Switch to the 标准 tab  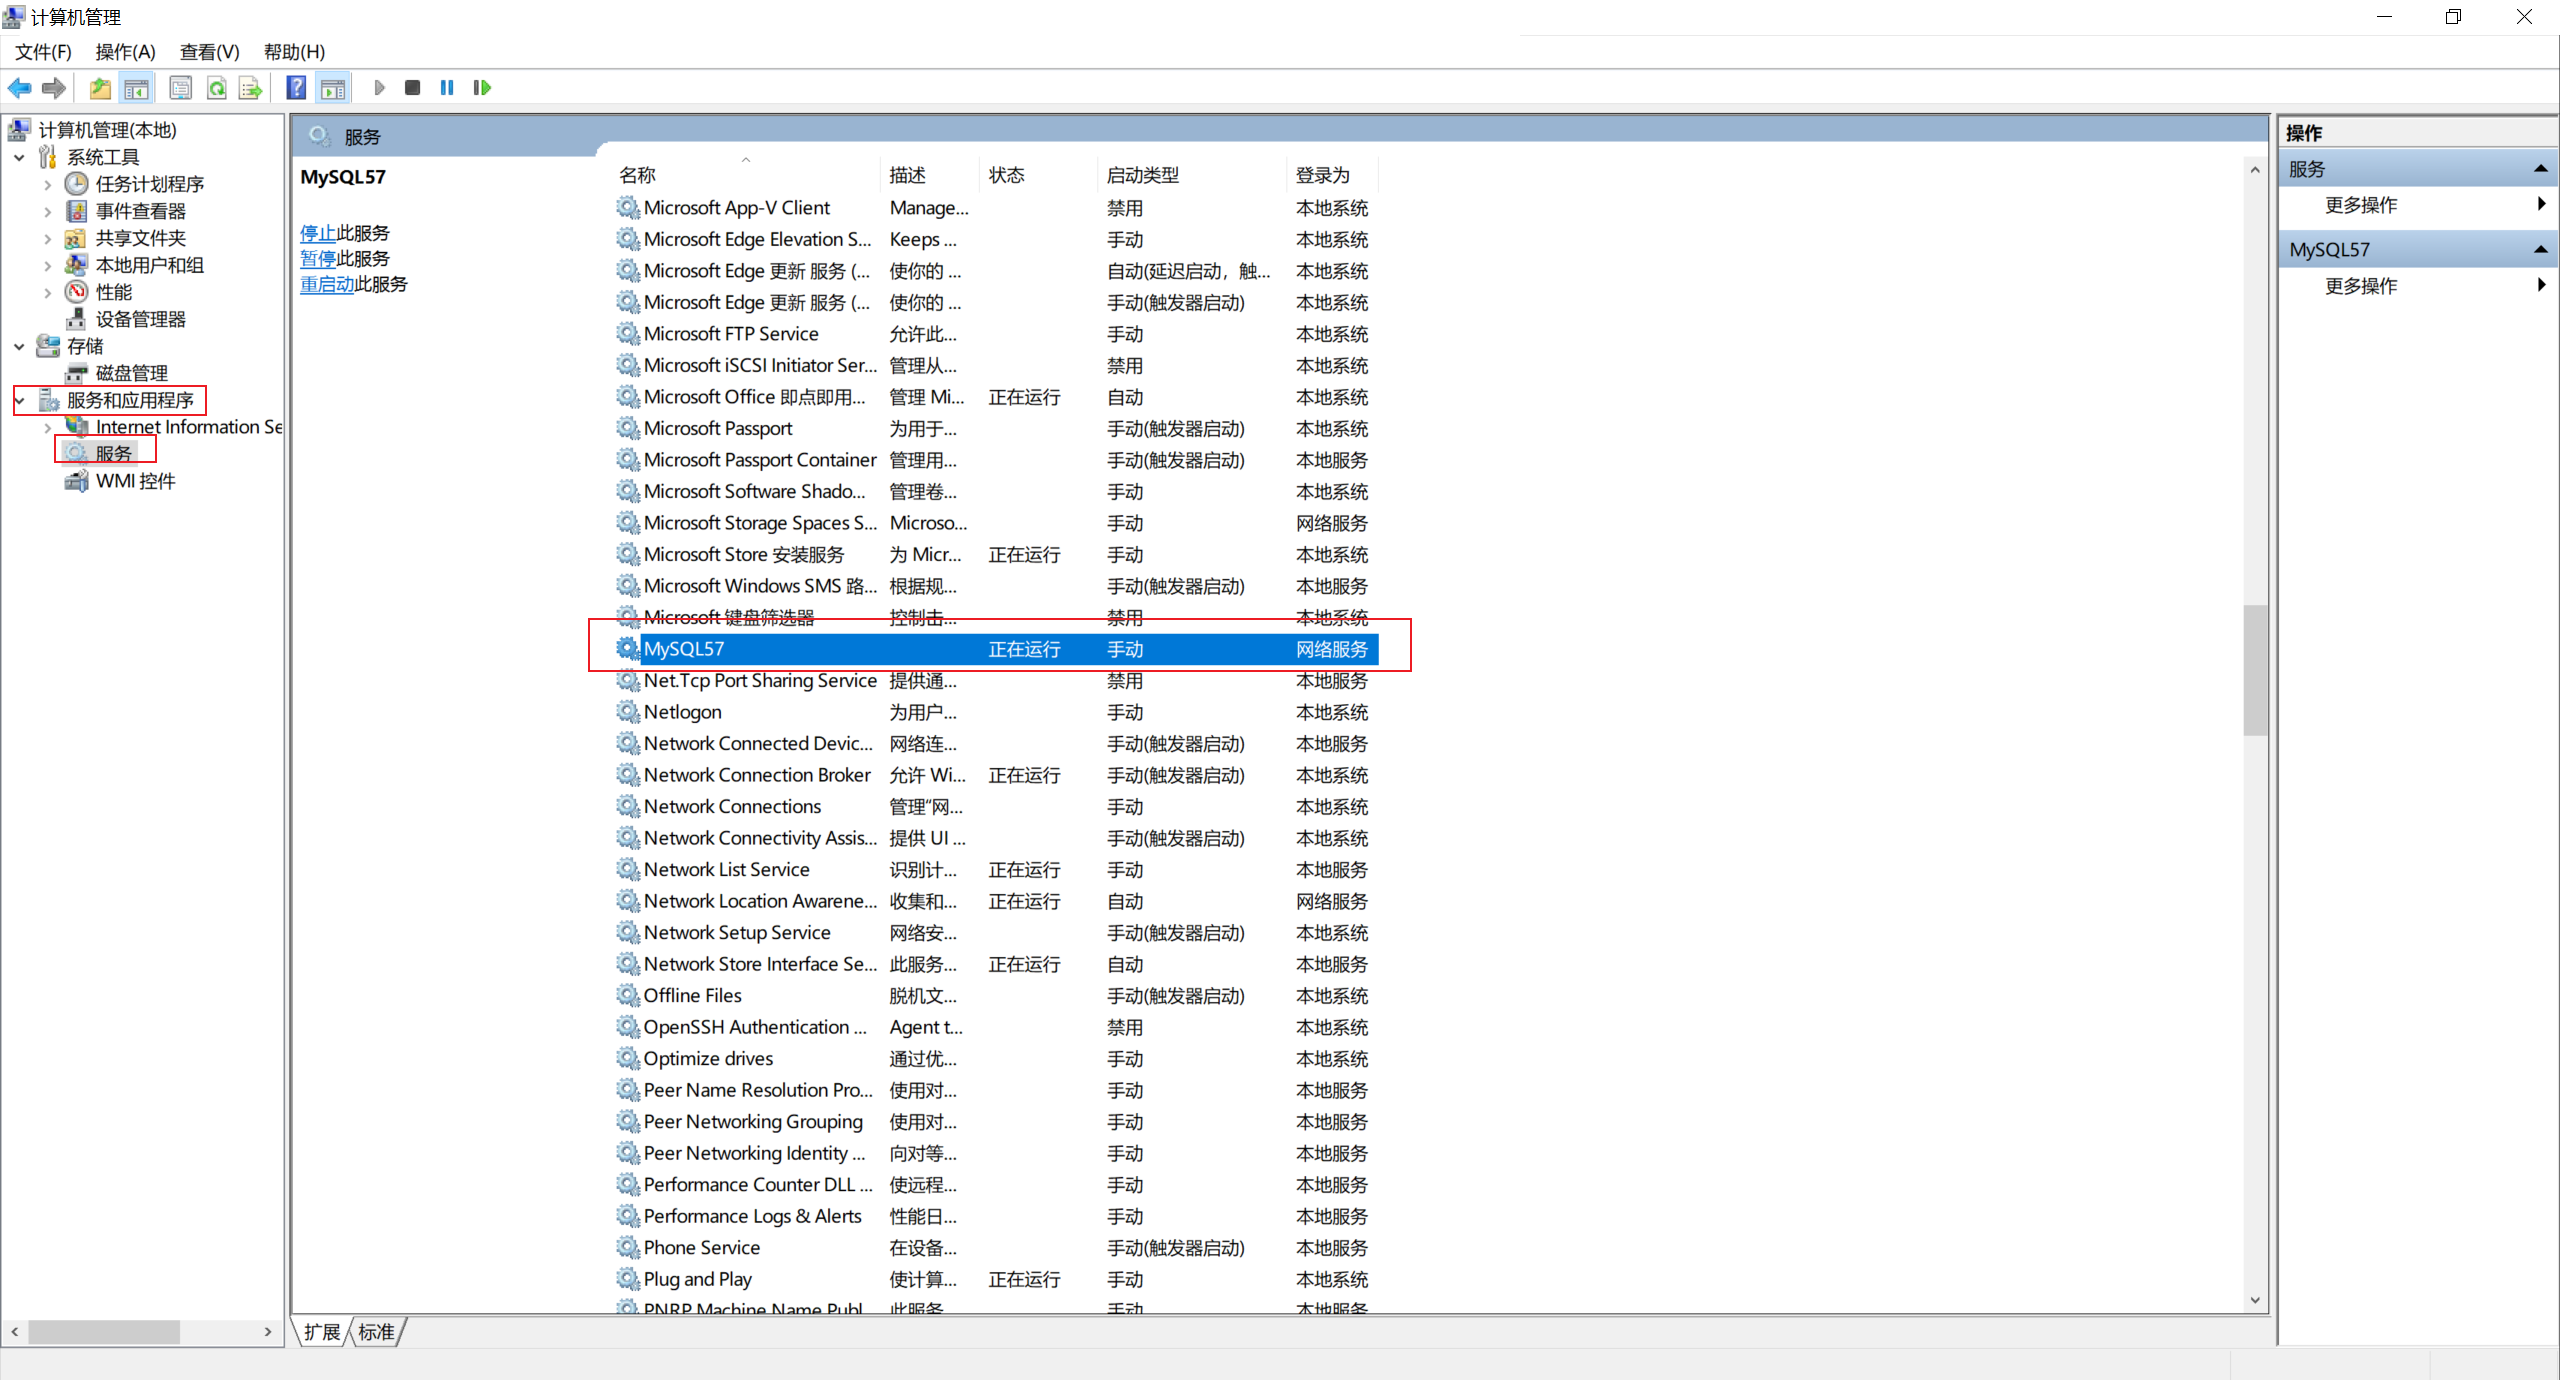click(x=376, y=1332)
